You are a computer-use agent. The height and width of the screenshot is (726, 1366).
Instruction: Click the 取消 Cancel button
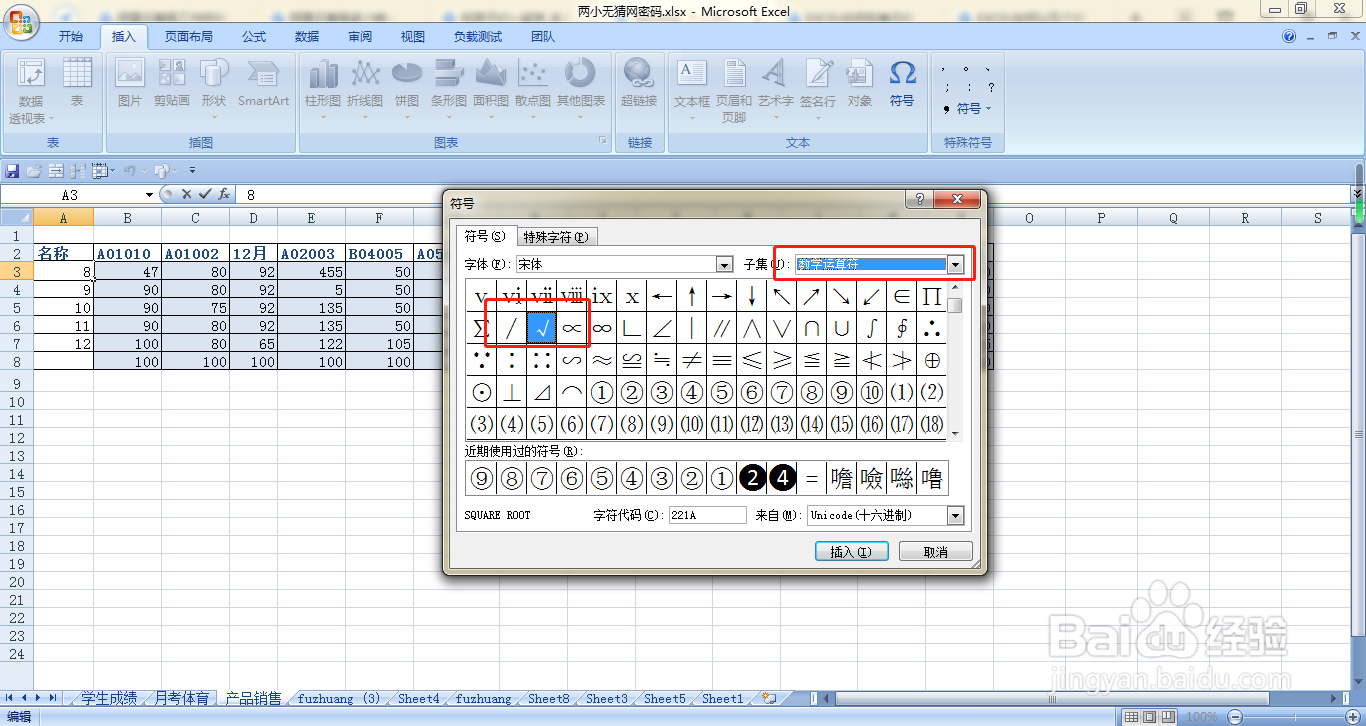coord(936,552)
